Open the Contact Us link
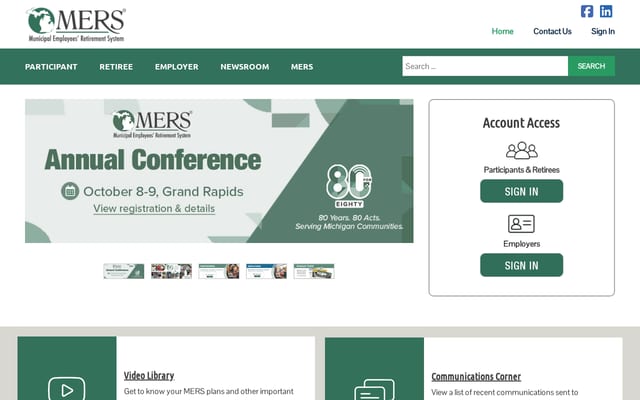 [x=552, y=31]
